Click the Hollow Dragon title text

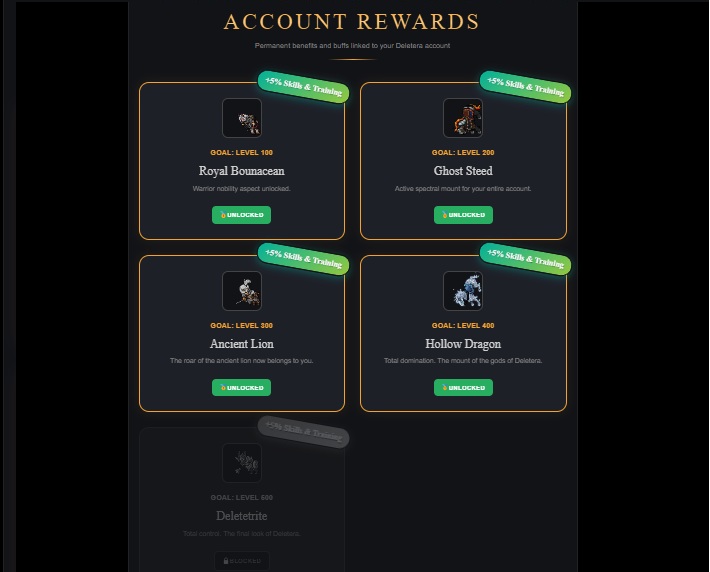point(463,344)
